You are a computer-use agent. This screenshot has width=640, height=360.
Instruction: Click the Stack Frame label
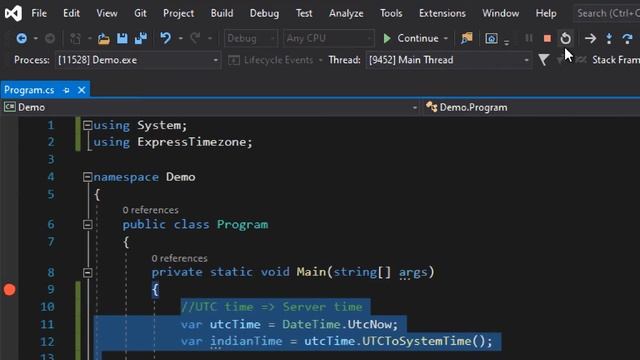[616, 60]
